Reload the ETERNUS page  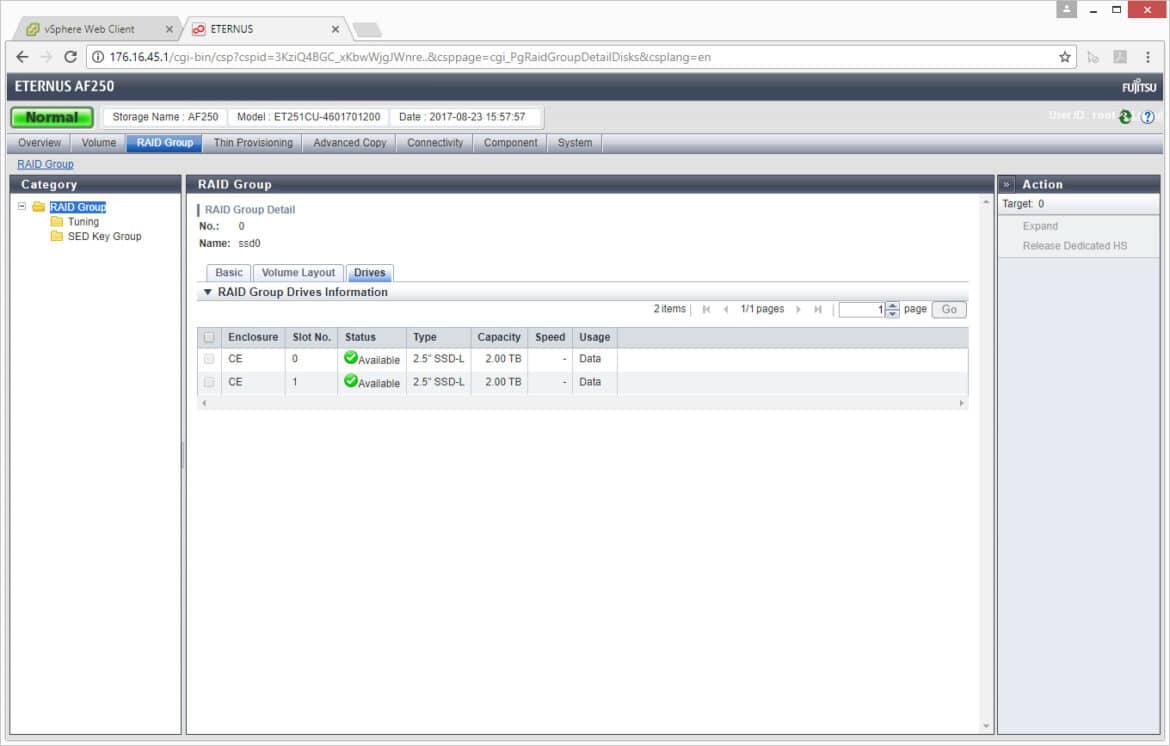(70, 57)
